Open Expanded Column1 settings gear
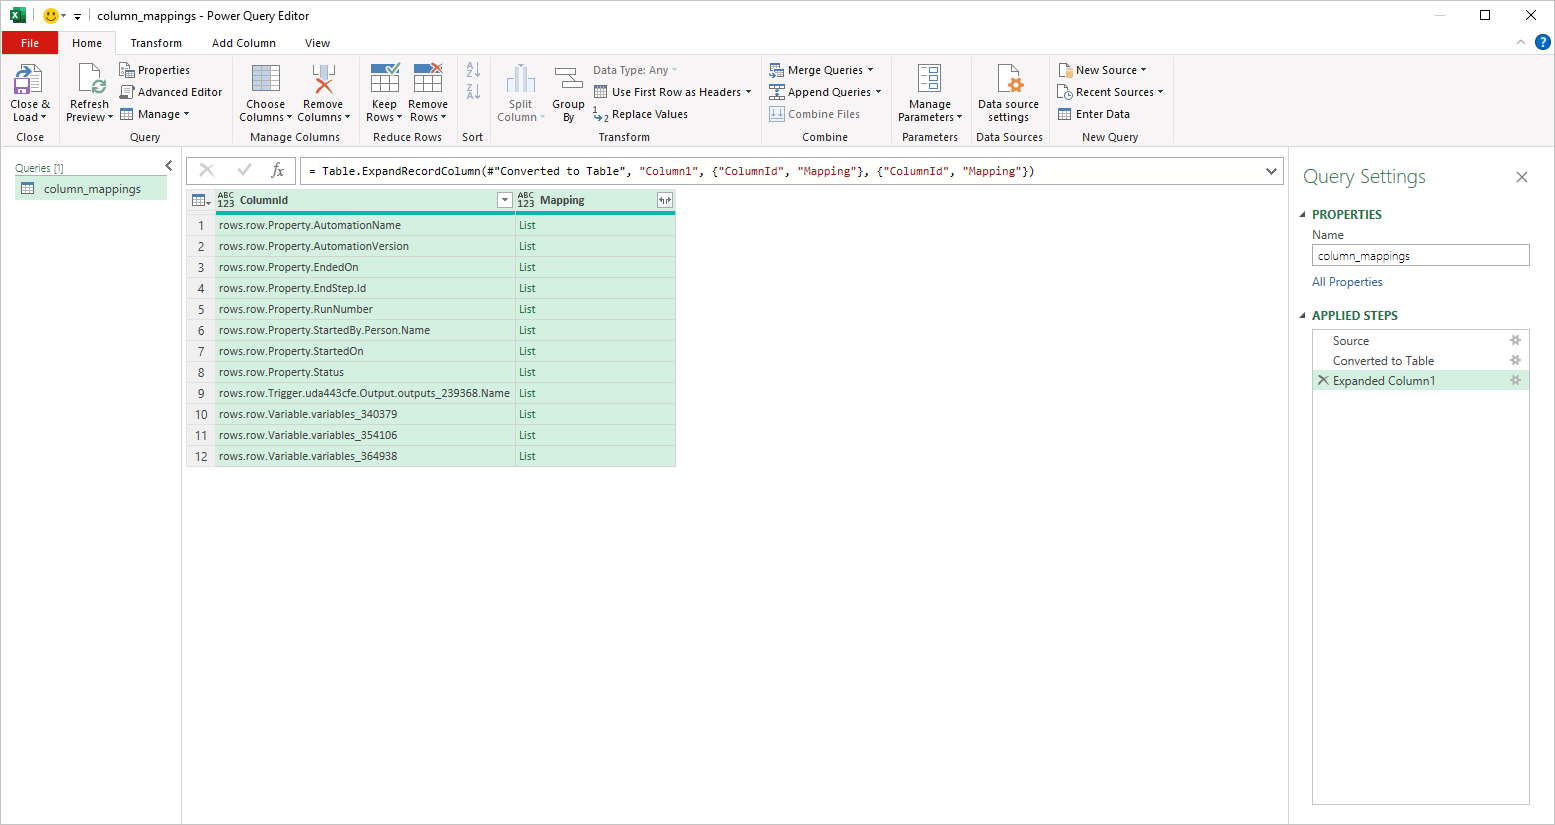The image size is (1555, 825). [x=1515, y=381]
